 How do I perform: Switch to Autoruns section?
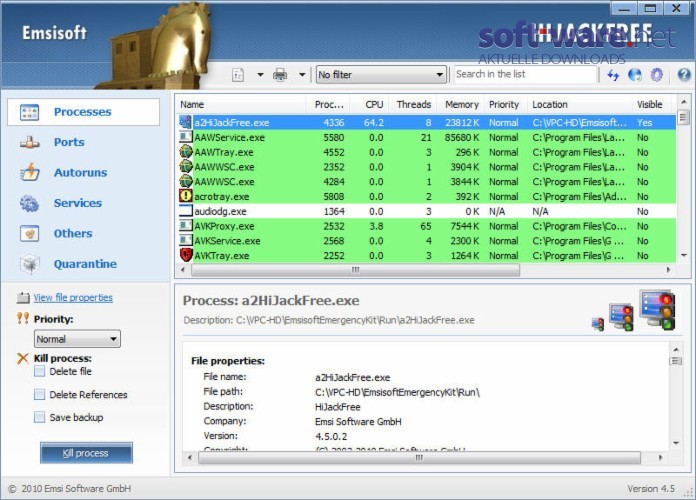click(80, 173)
